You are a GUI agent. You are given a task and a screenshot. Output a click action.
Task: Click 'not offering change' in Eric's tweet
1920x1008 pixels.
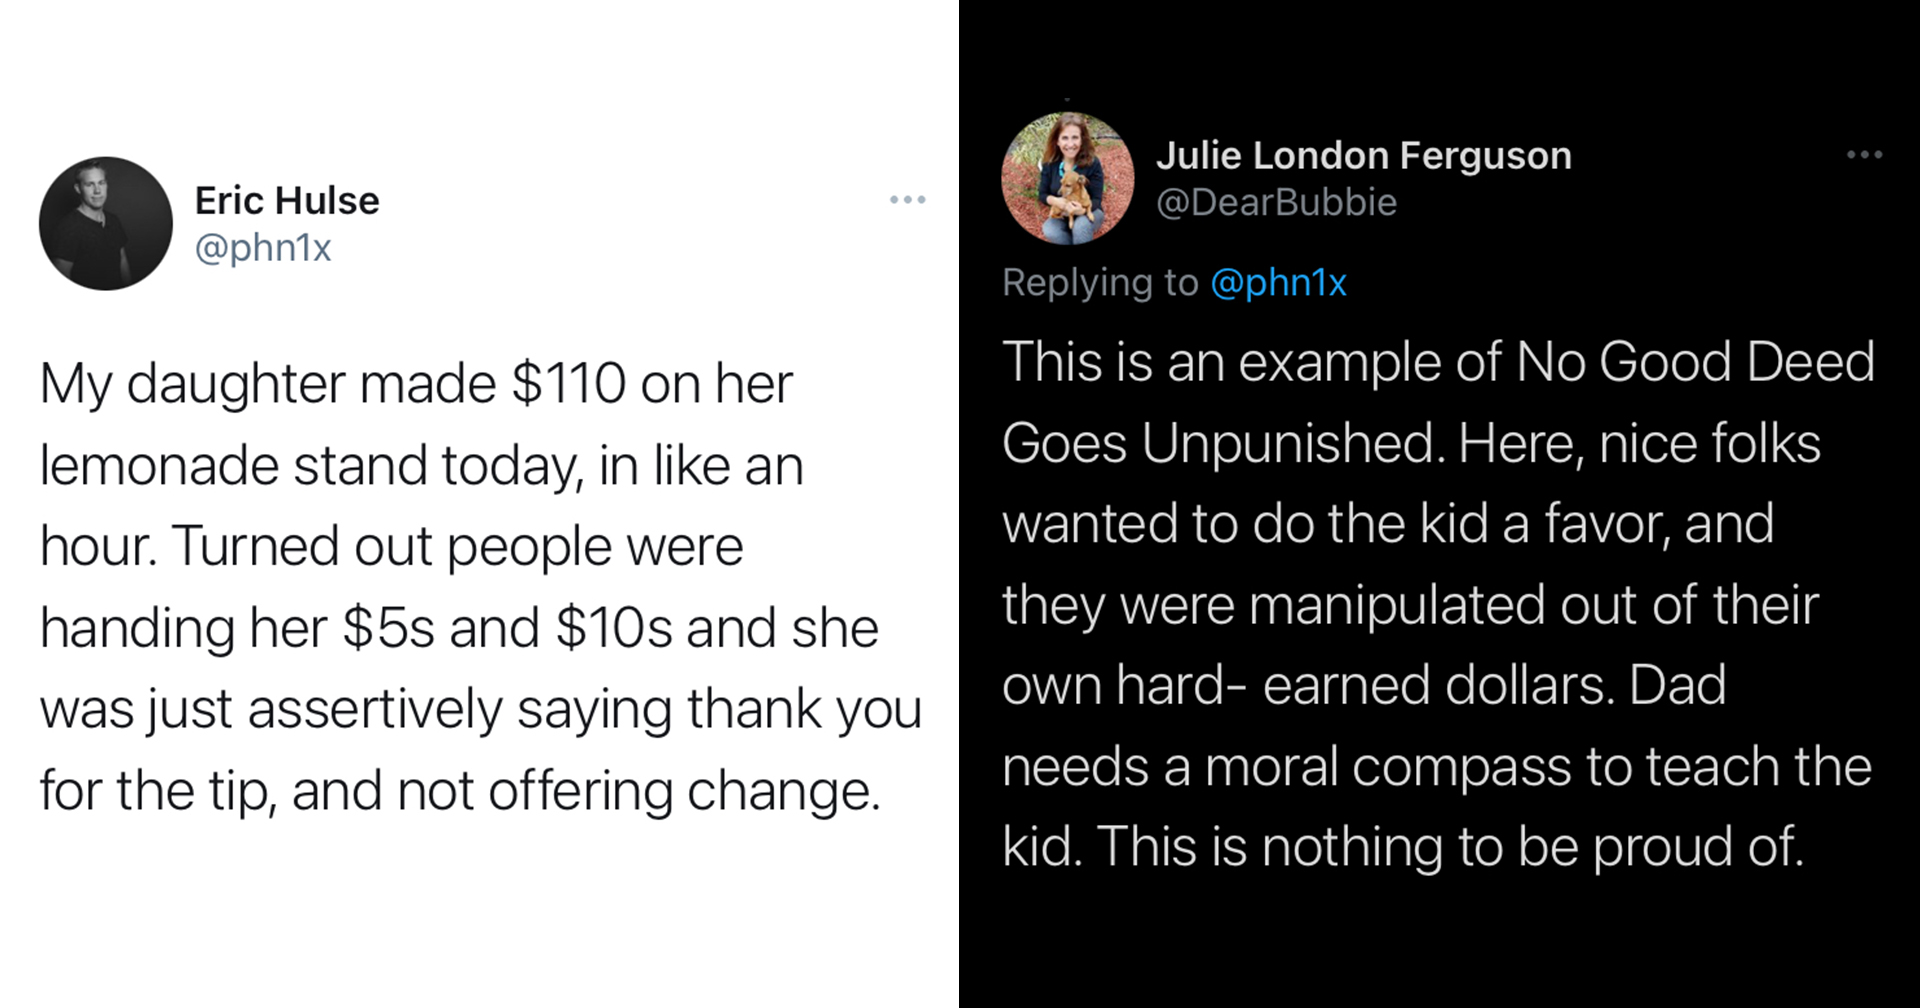pos(638,791)
